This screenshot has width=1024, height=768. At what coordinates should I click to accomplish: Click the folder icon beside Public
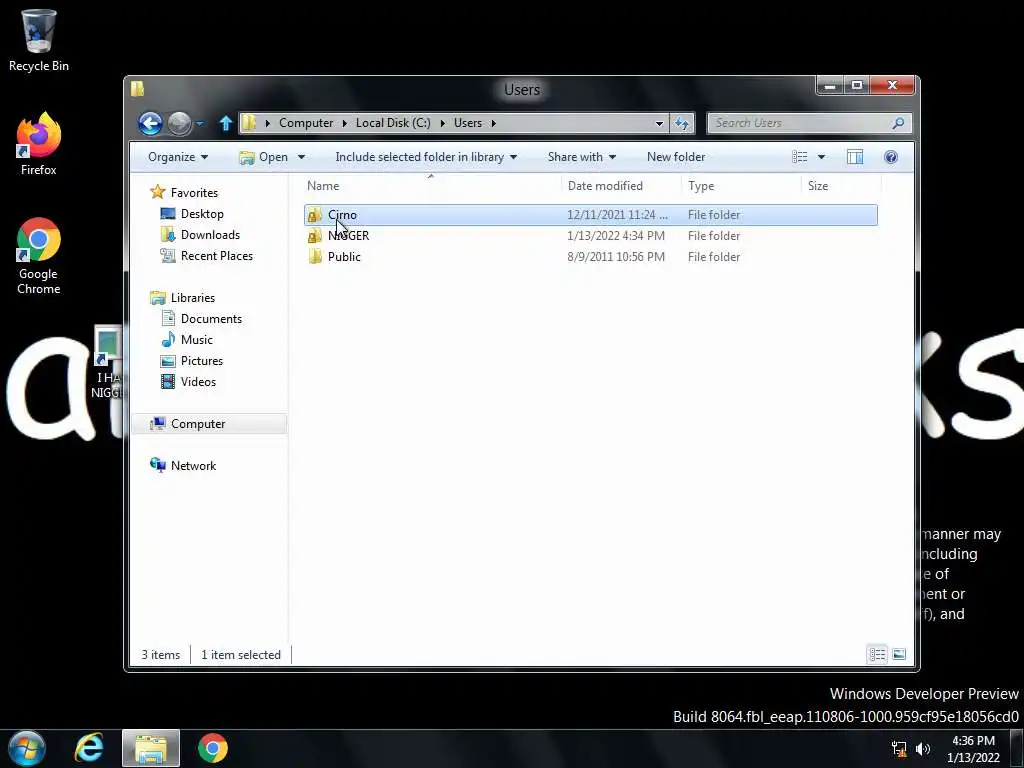coord(315,257)
